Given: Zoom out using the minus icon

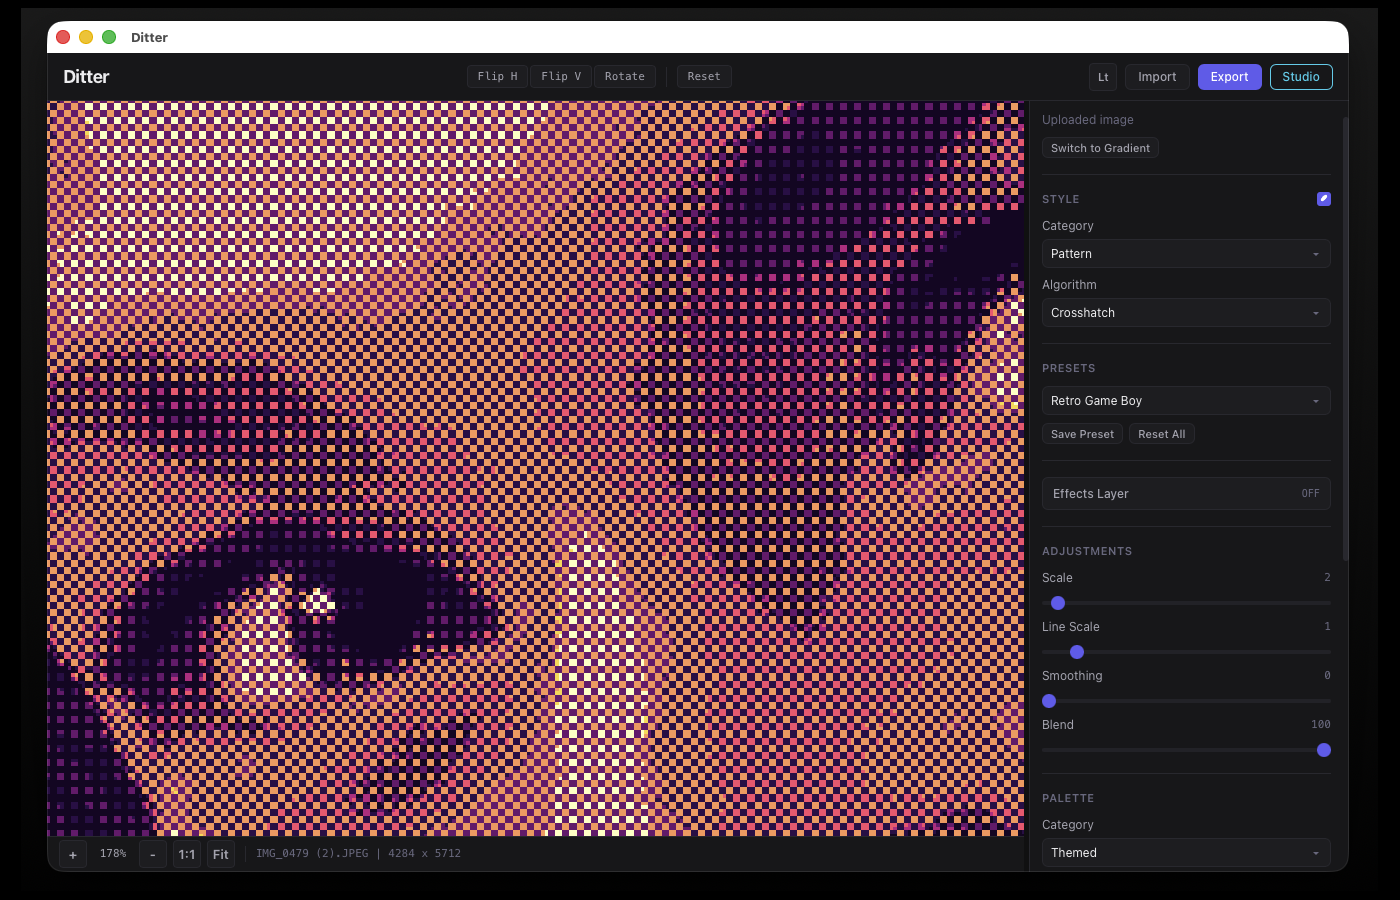Looking at the screenshot, I should pyautogui.click(x=152, y=854).
